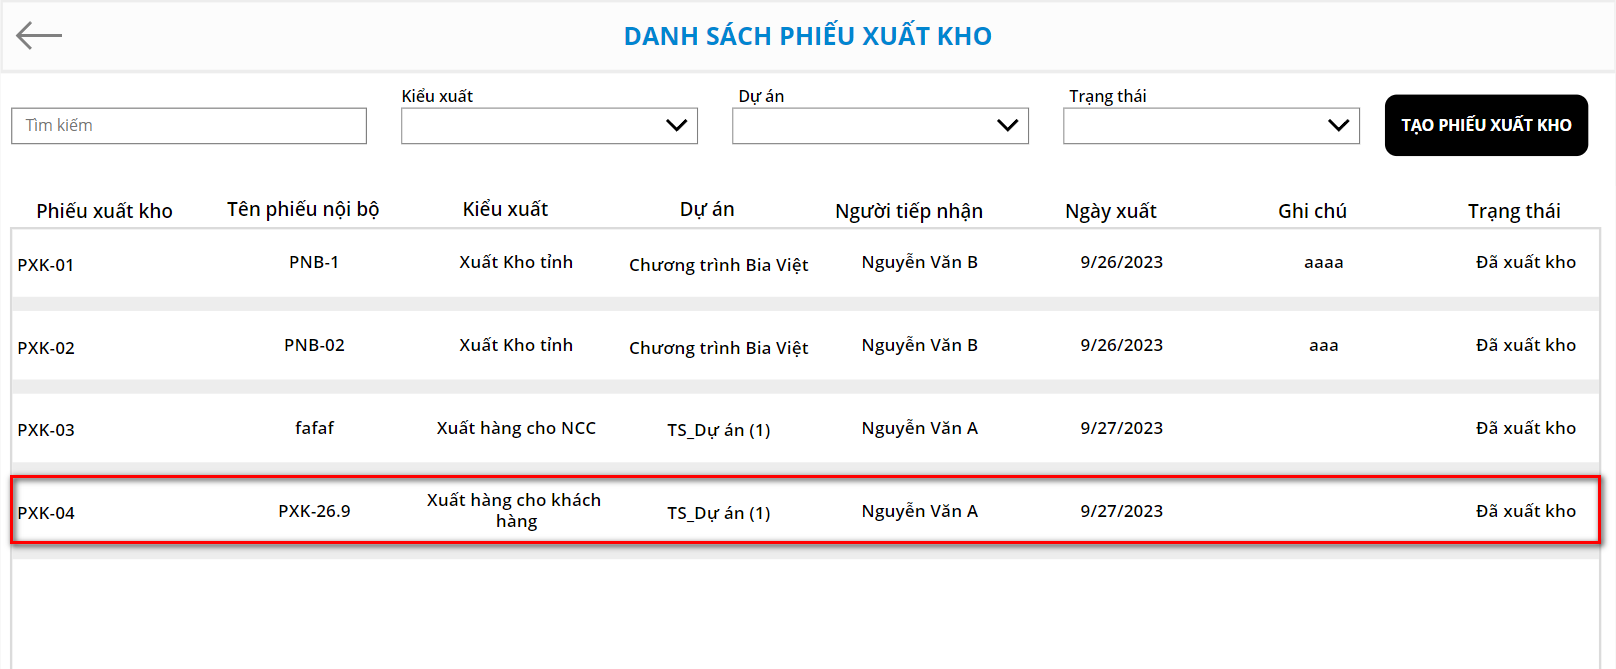Click the TẠO PHIẾU XUẤT KHO button
Viewport: 1616px width, 669px height.
(x=1486, y=125)
